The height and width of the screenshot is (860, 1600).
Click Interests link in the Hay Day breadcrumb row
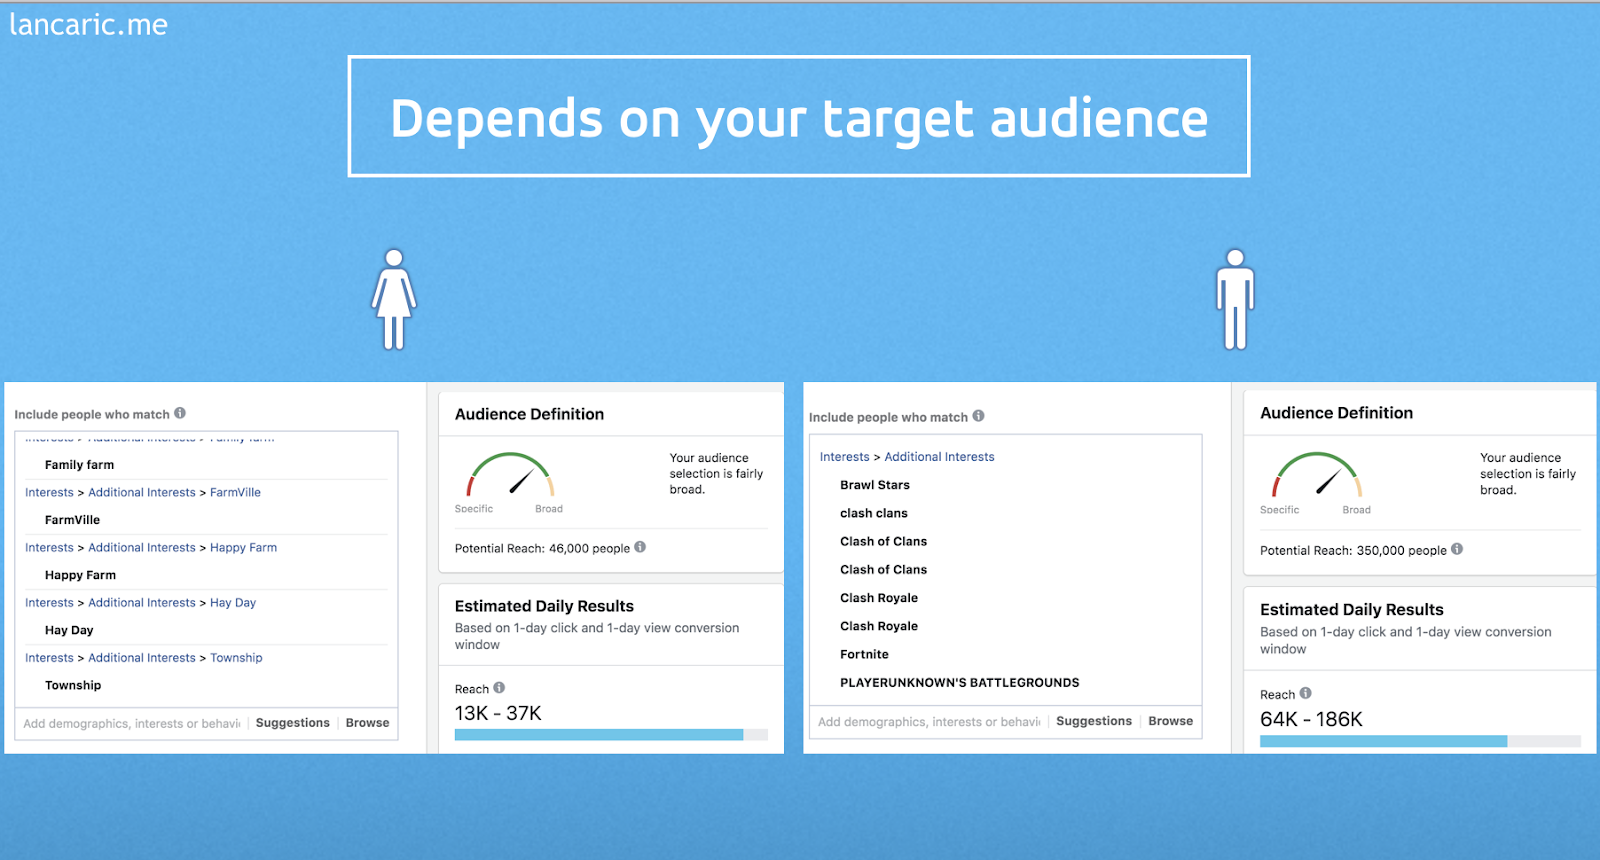49,602
